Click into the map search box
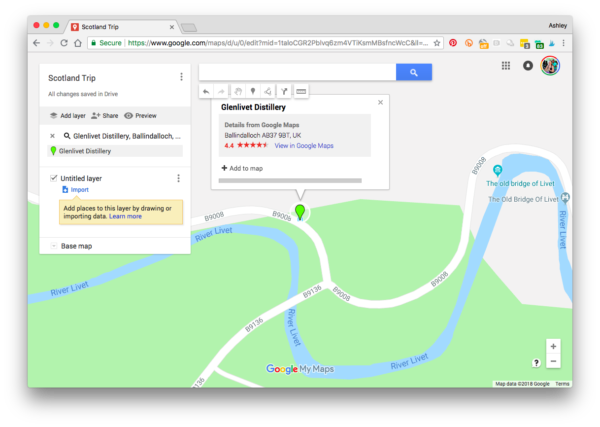 [297, 72]
